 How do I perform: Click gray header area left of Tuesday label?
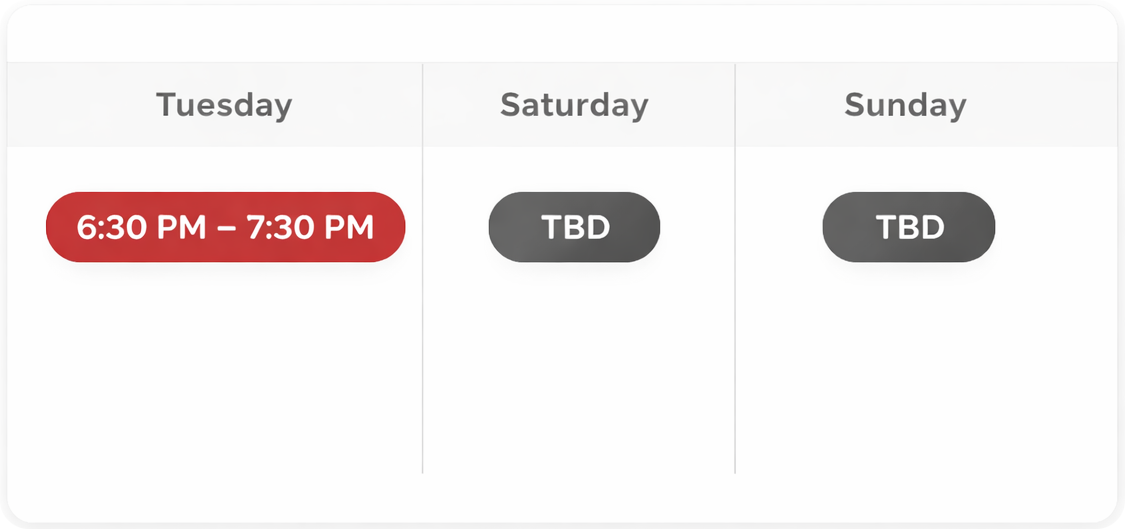point(80,105)
